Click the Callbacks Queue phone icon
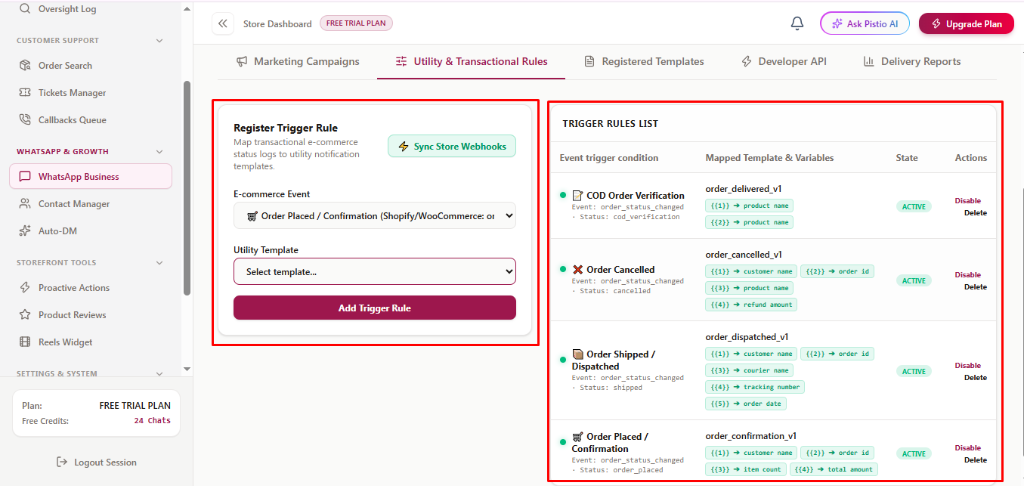The height and width of the screenshot is (486, 1024). pos(25,120)
